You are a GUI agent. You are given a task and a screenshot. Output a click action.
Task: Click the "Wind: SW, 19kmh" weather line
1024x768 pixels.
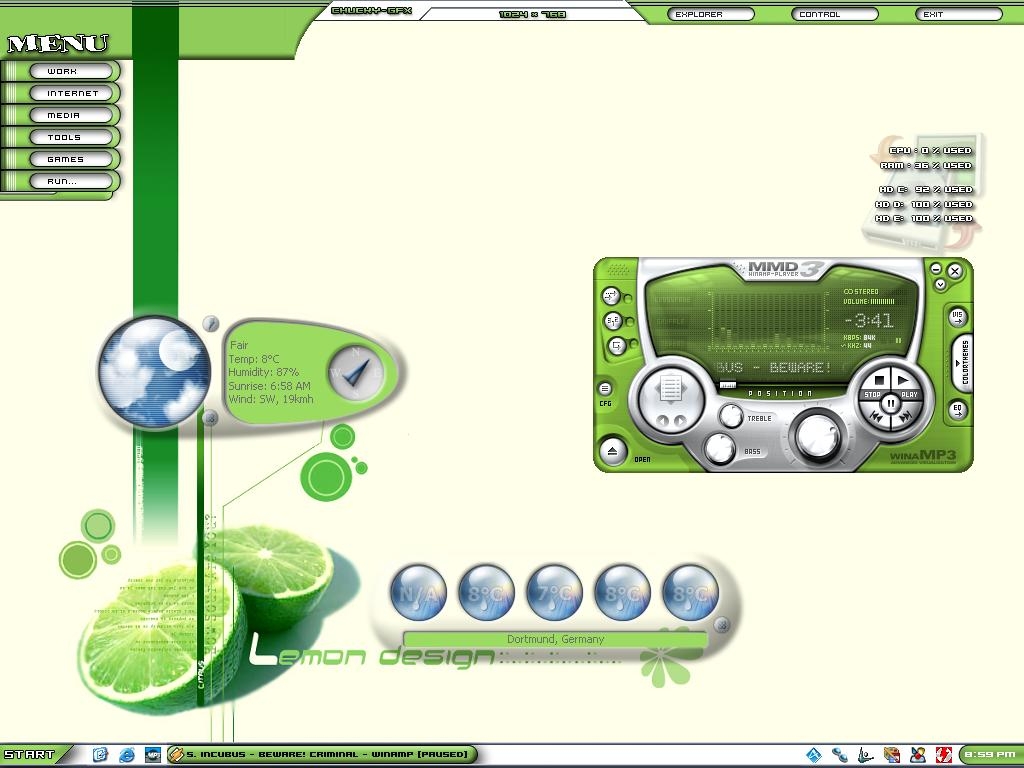click(270, 399)
